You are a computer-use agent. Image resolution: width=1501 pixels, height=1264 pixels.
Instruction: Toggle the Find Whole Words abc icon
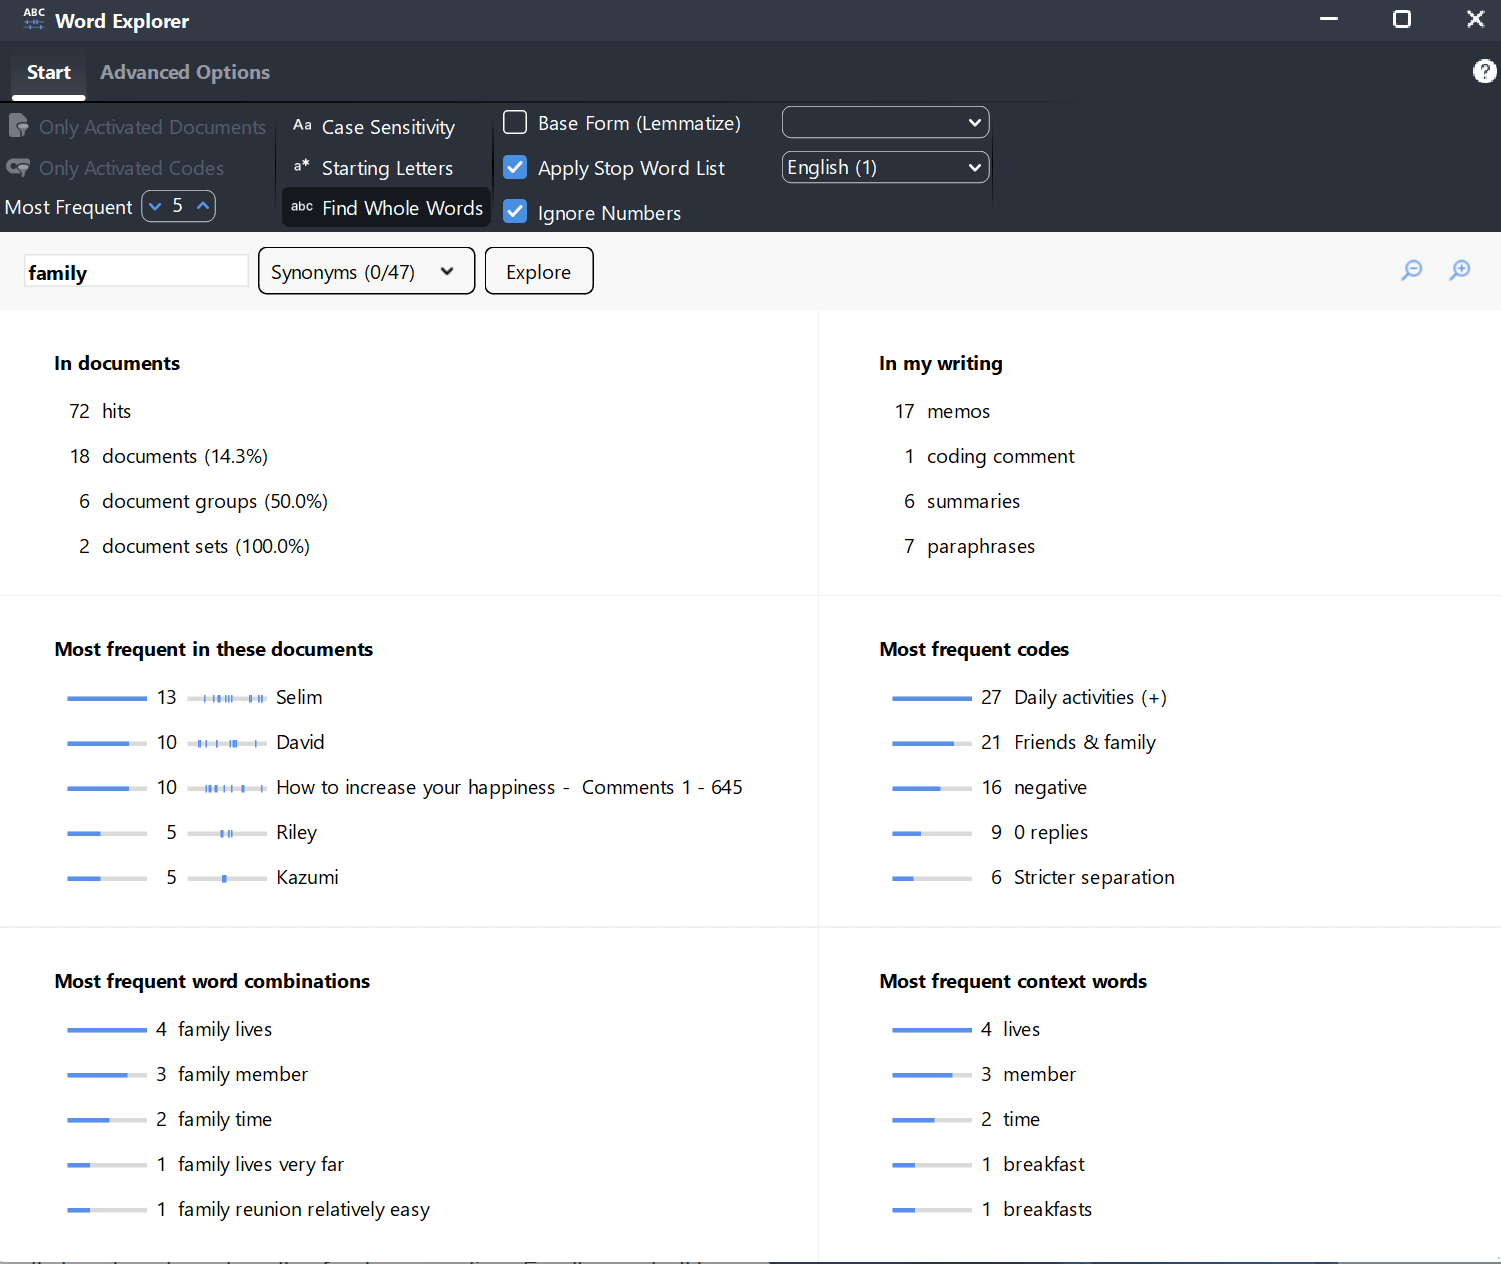pos(302,207)
